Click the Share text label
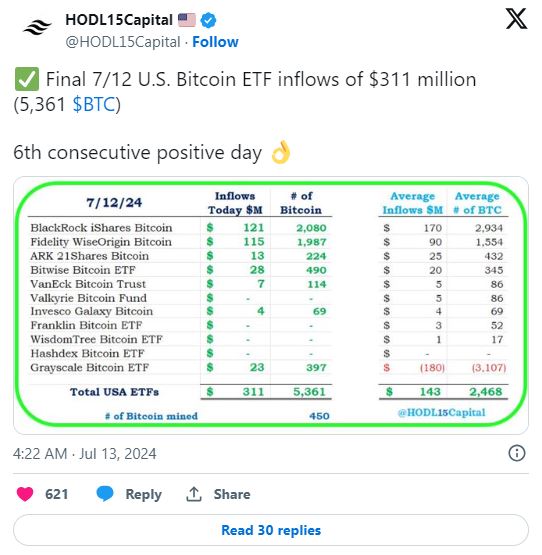 click(232, 494)
